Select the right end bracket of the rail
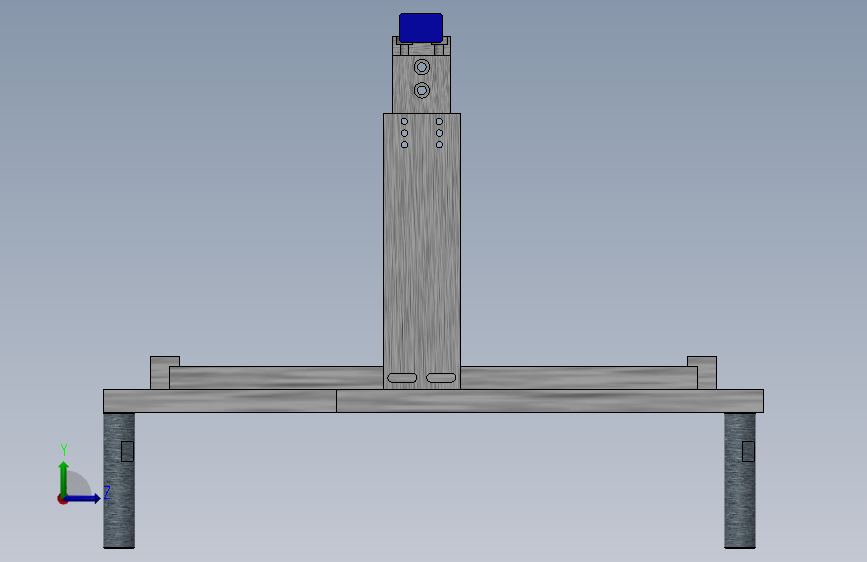Image resolution: width=867 pixels, height=562 pixels. pyautogui.click(x=706, y=373)
